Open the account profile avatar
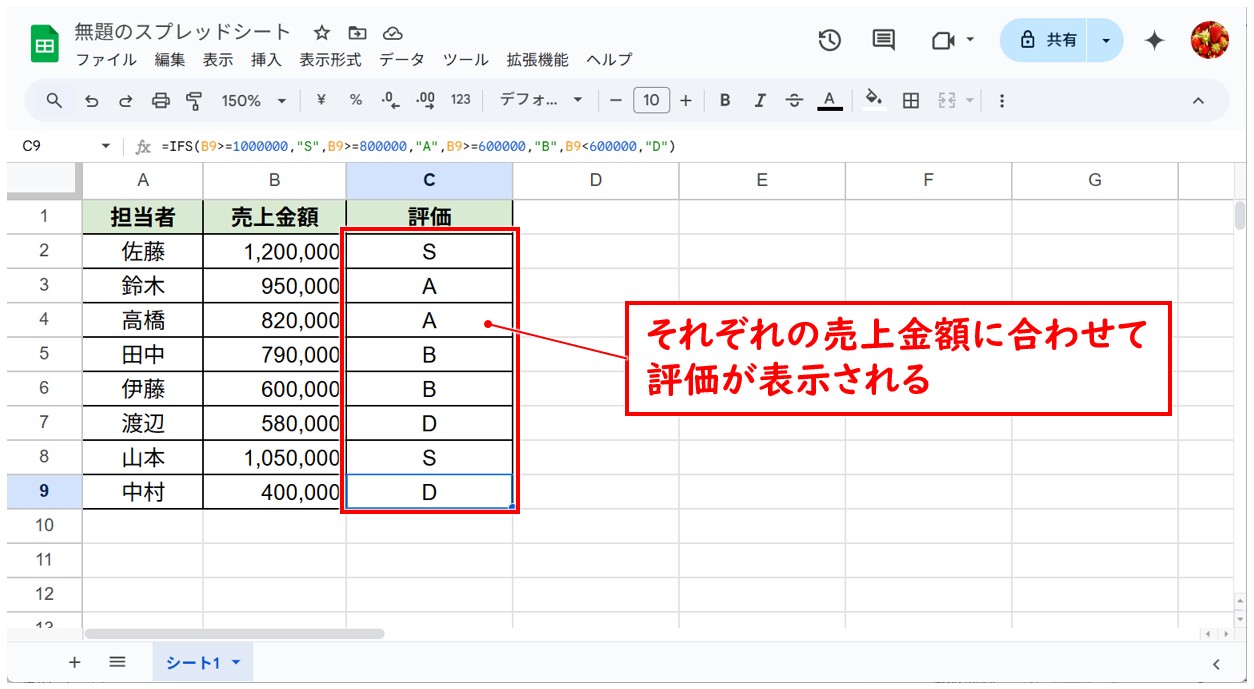Image resolution: width=1254 pixels, height=689 pixels. (1210, 40)
